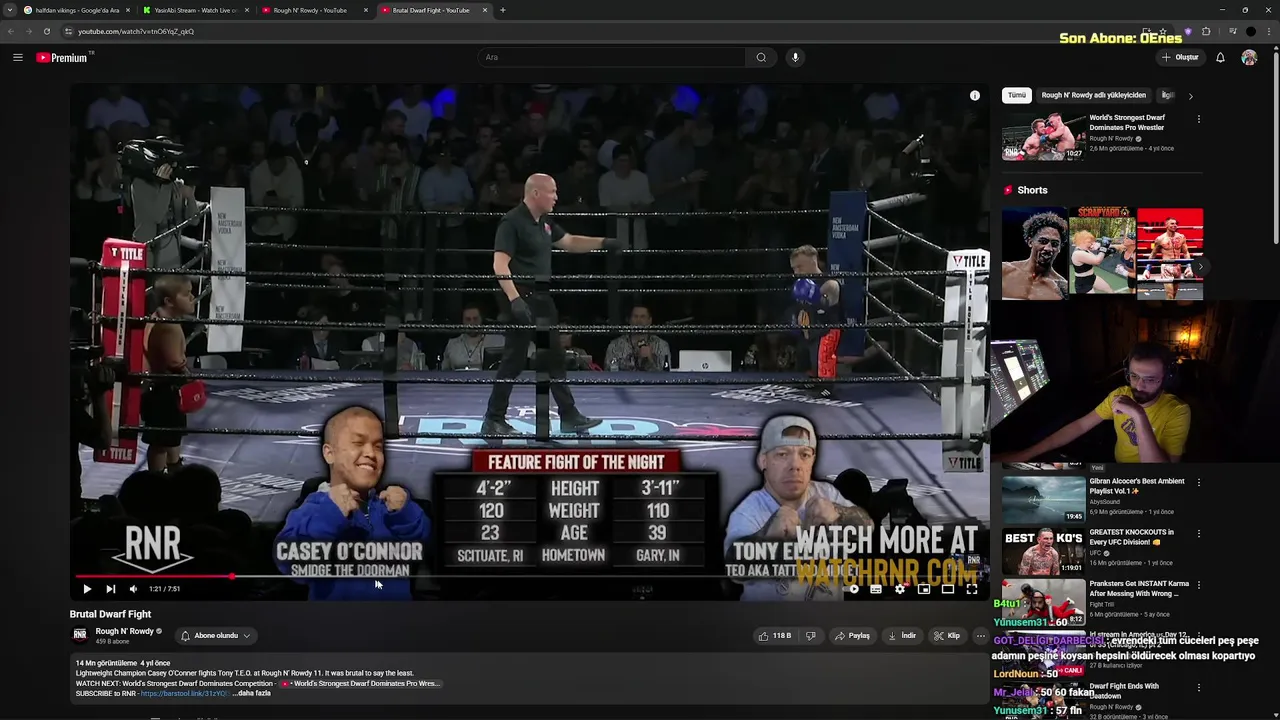This screenshot has width=1280, height=720.
Task: Open options for Pranksters Karma video
Action: [1199, 585]
